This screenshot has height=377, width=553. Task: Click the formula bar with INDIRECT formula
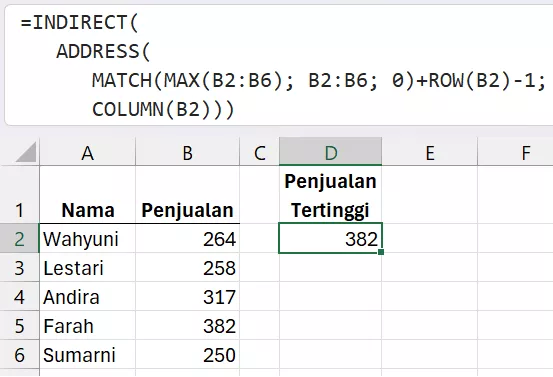click(279, 65)
